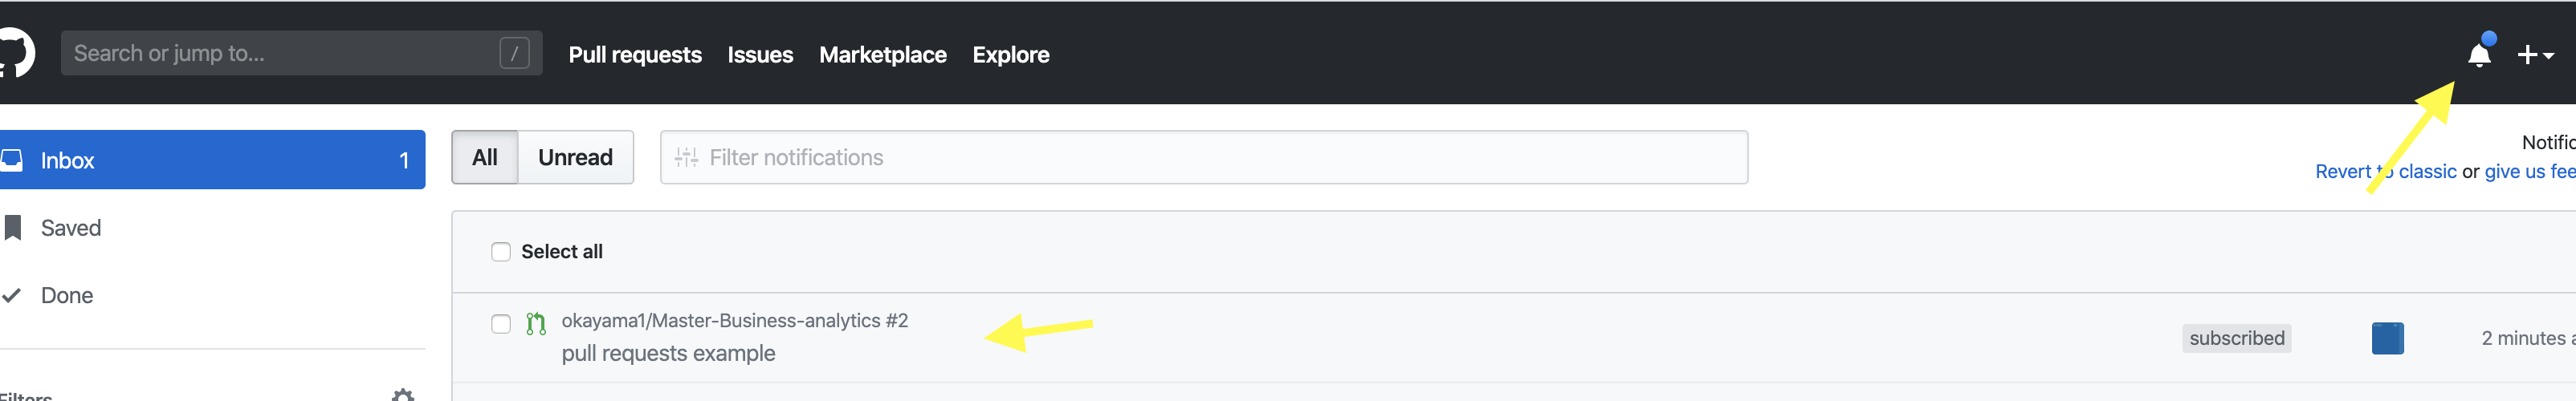Open Explore from the header
Image resolution: width=2576 pixels, height=401 pixels.
[1010, 55]
